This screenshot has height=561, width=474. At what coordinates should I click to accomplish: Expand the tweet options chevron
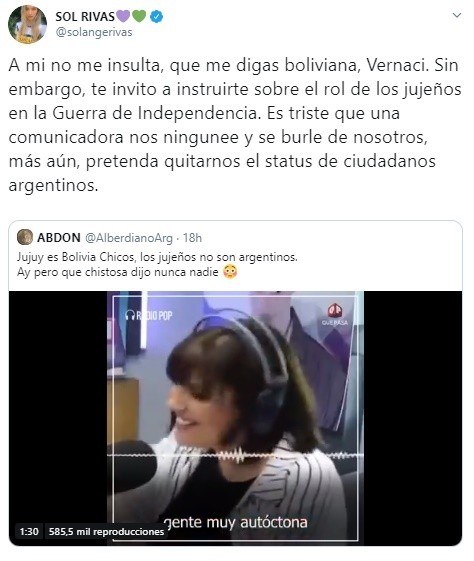(456, 15)
